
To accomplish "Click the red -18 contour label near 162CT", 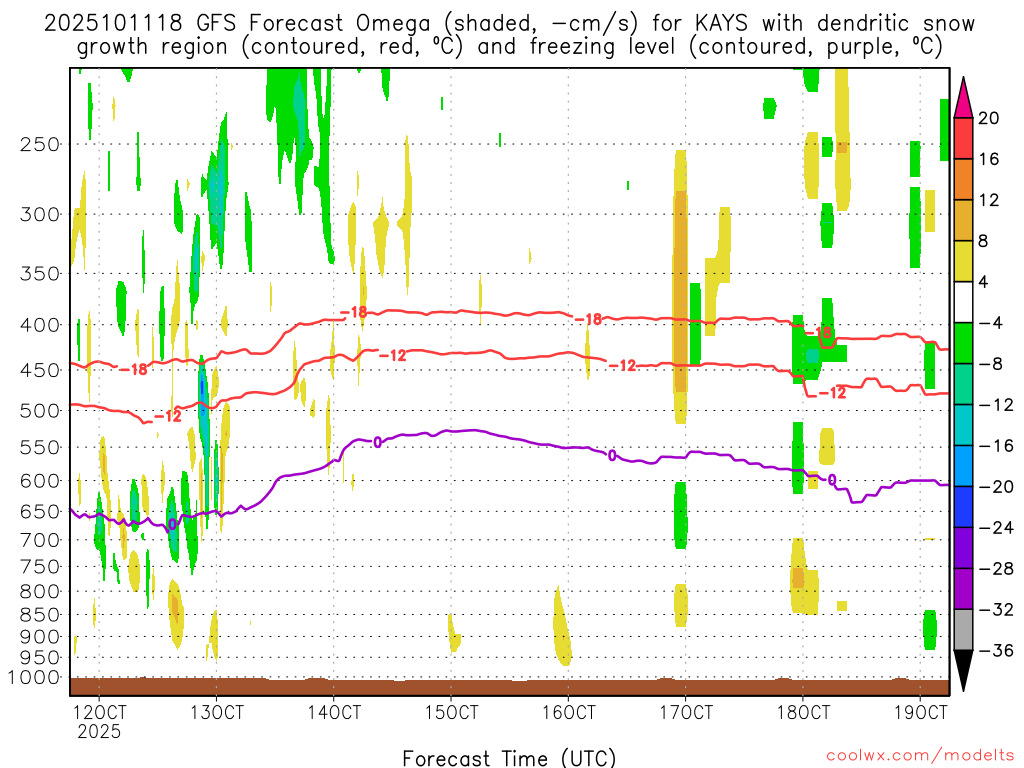I will point(588,319).
